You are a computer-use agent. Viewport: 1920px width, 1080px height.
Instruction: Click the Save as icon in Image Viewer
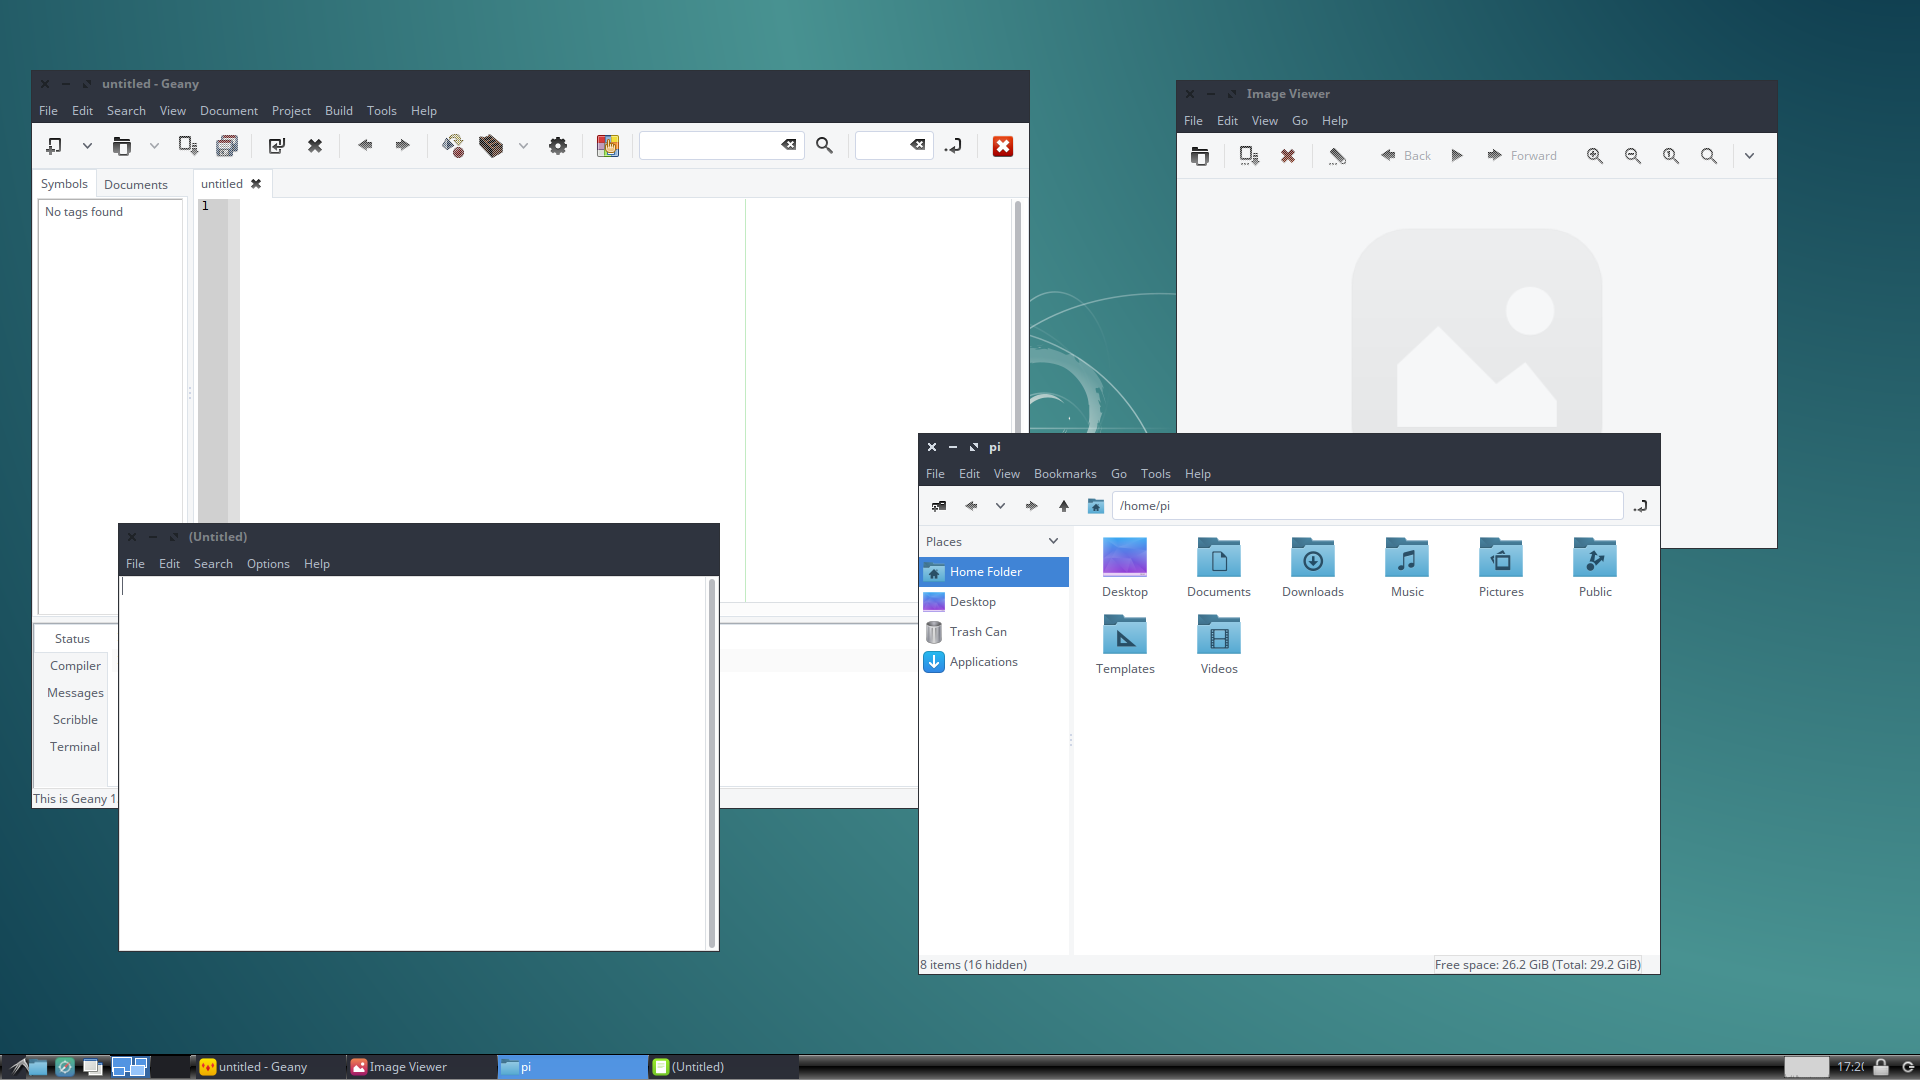1249,156
